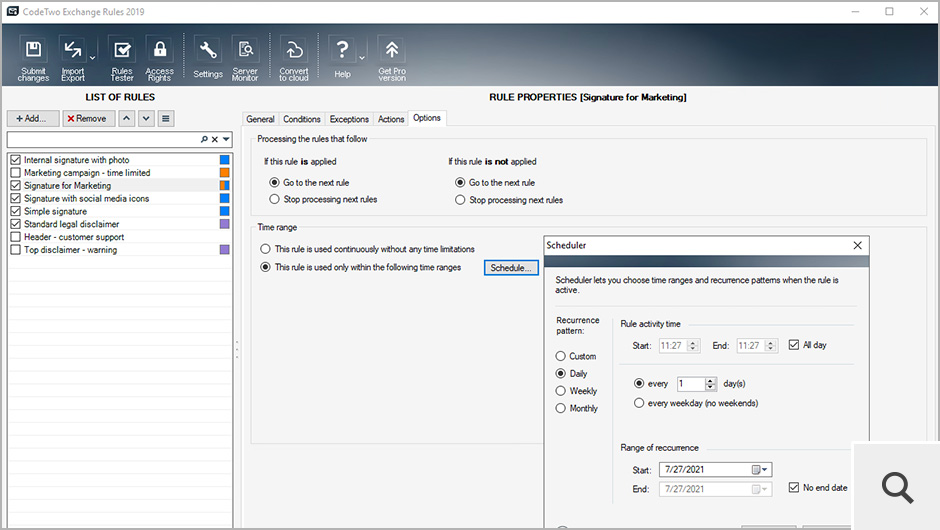Image resolution: width=940 pixels, height=530 pixels.
Task: Open Access Rights lock icon
Action: 159,58
